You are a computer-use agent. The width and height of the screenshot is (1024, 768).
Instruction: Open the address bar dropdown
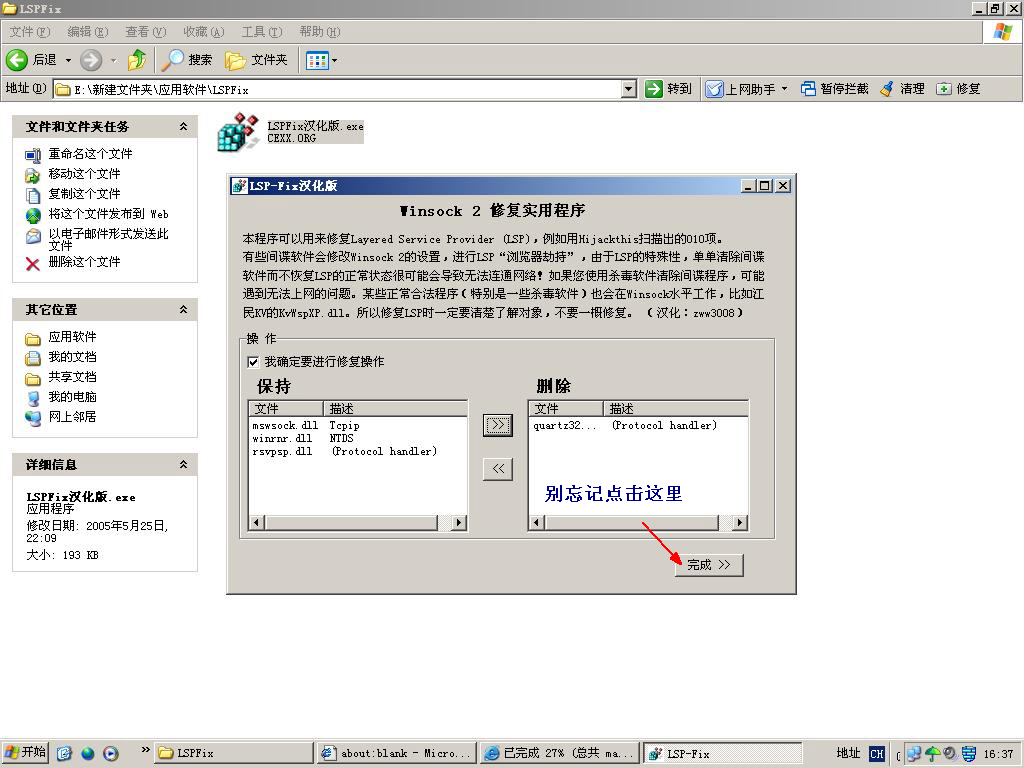pyautogui.click(x=628, y=89)
